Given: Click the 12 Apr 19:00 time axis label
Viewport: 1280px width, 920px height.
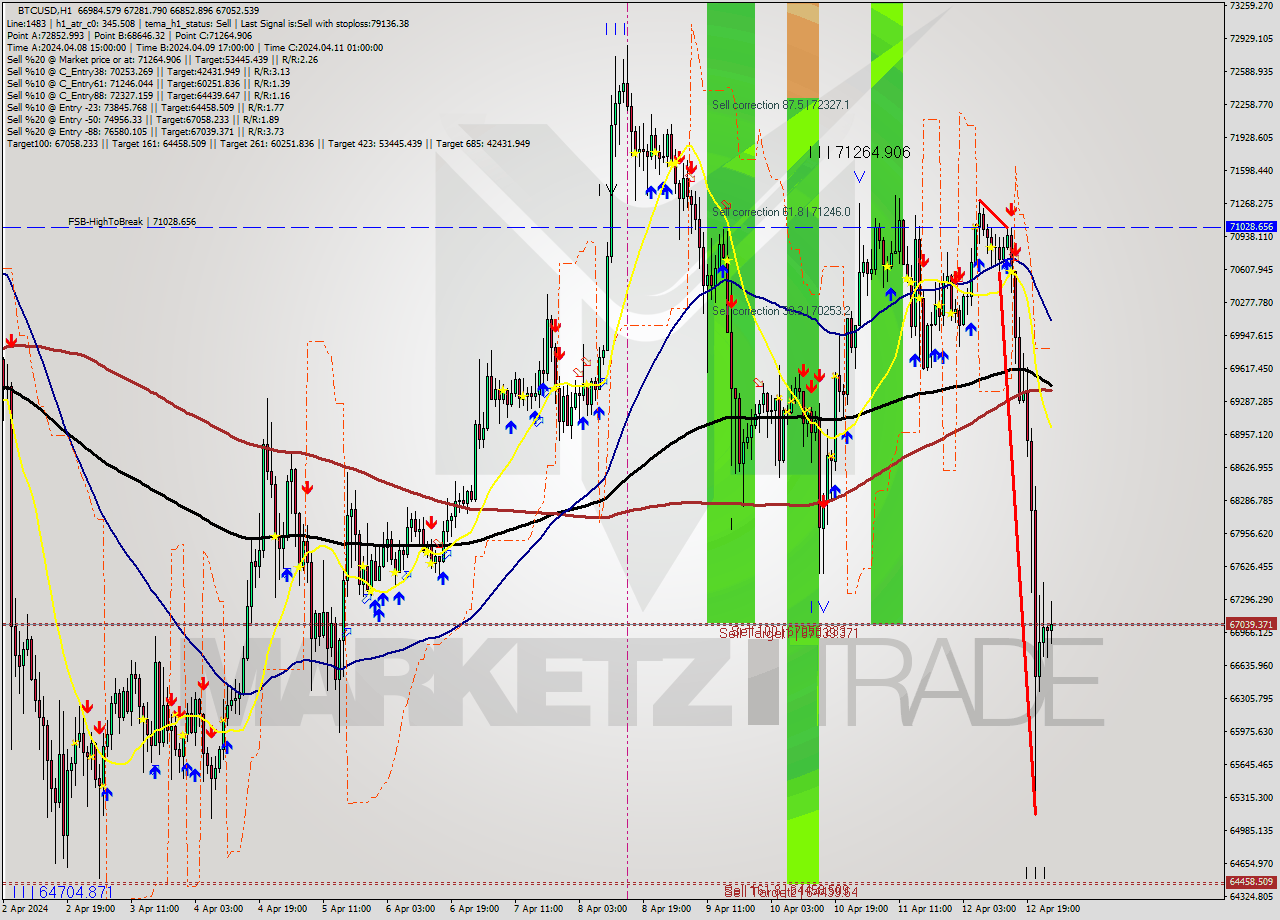Looking at the screenshot, I should pos(1054,909).
